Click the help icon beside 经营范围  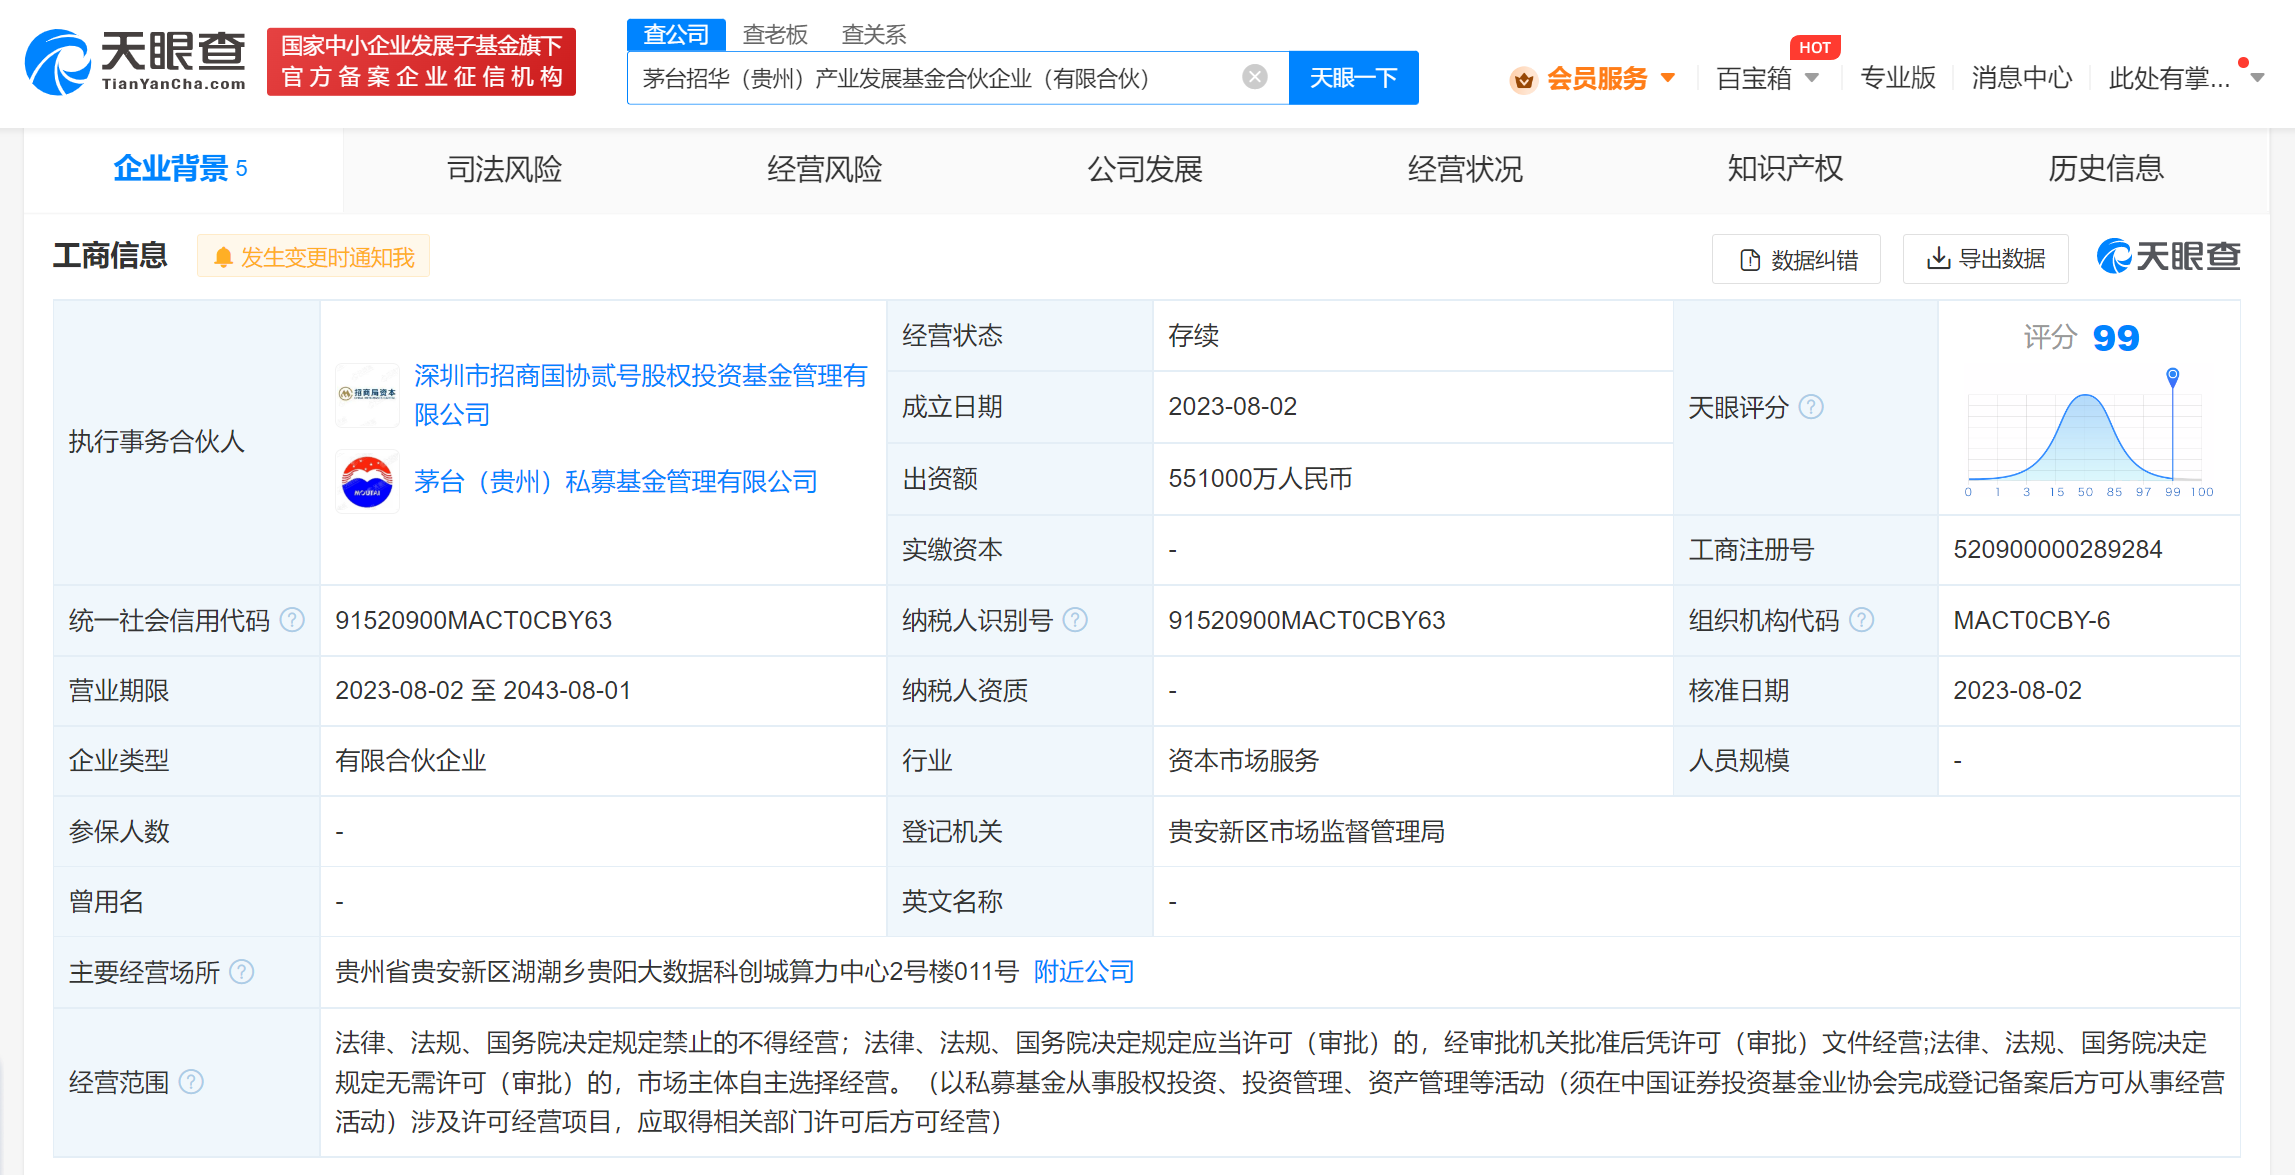191,1082
